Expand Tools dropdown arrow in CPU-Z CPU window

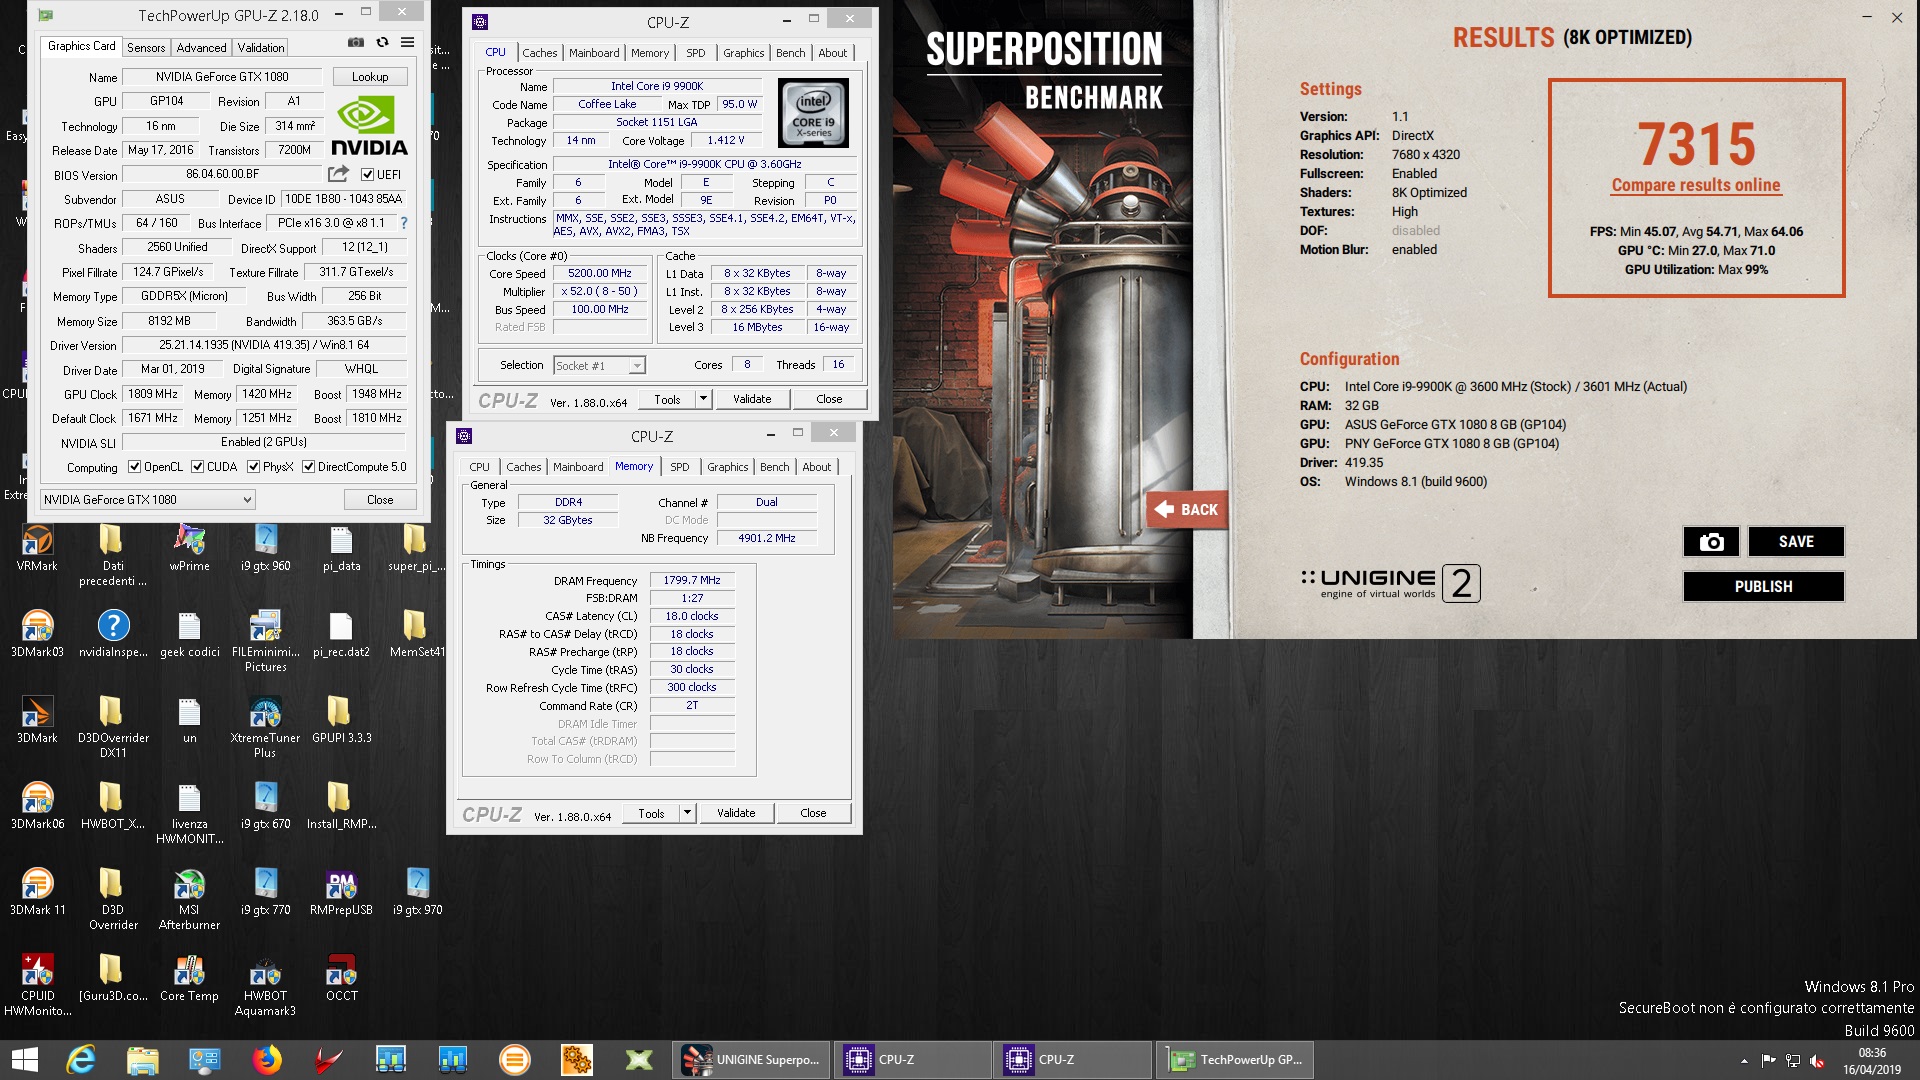[703, 399]
